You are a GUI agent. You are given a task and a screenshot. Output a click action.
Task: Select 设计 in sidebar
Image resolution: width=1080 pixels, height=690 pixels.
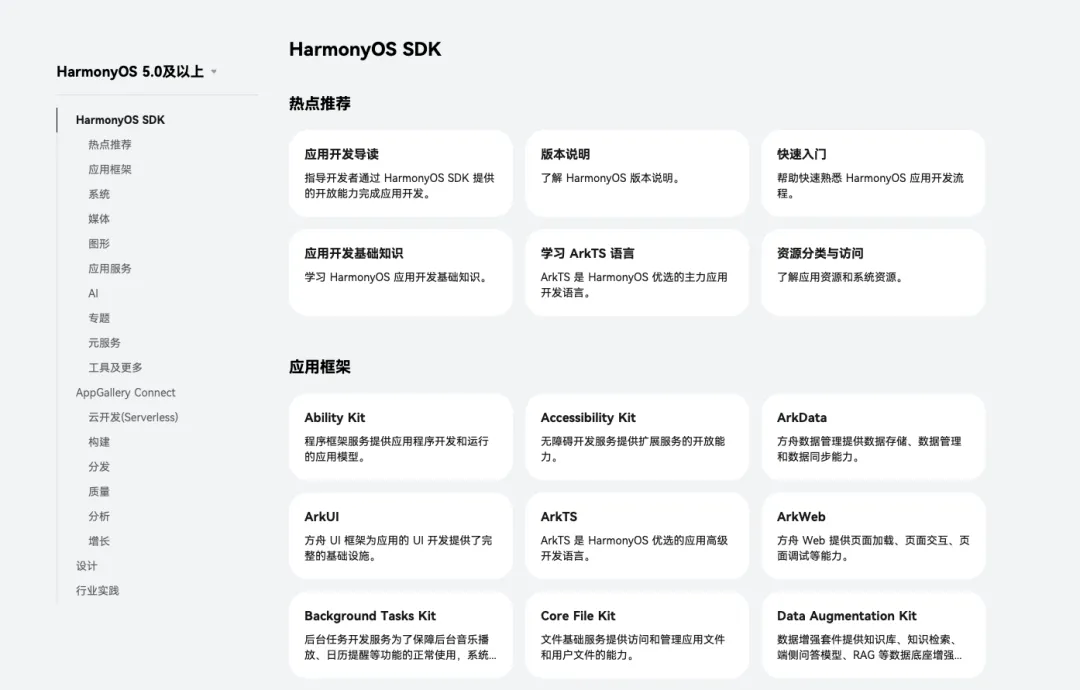(x=86, y=566)
